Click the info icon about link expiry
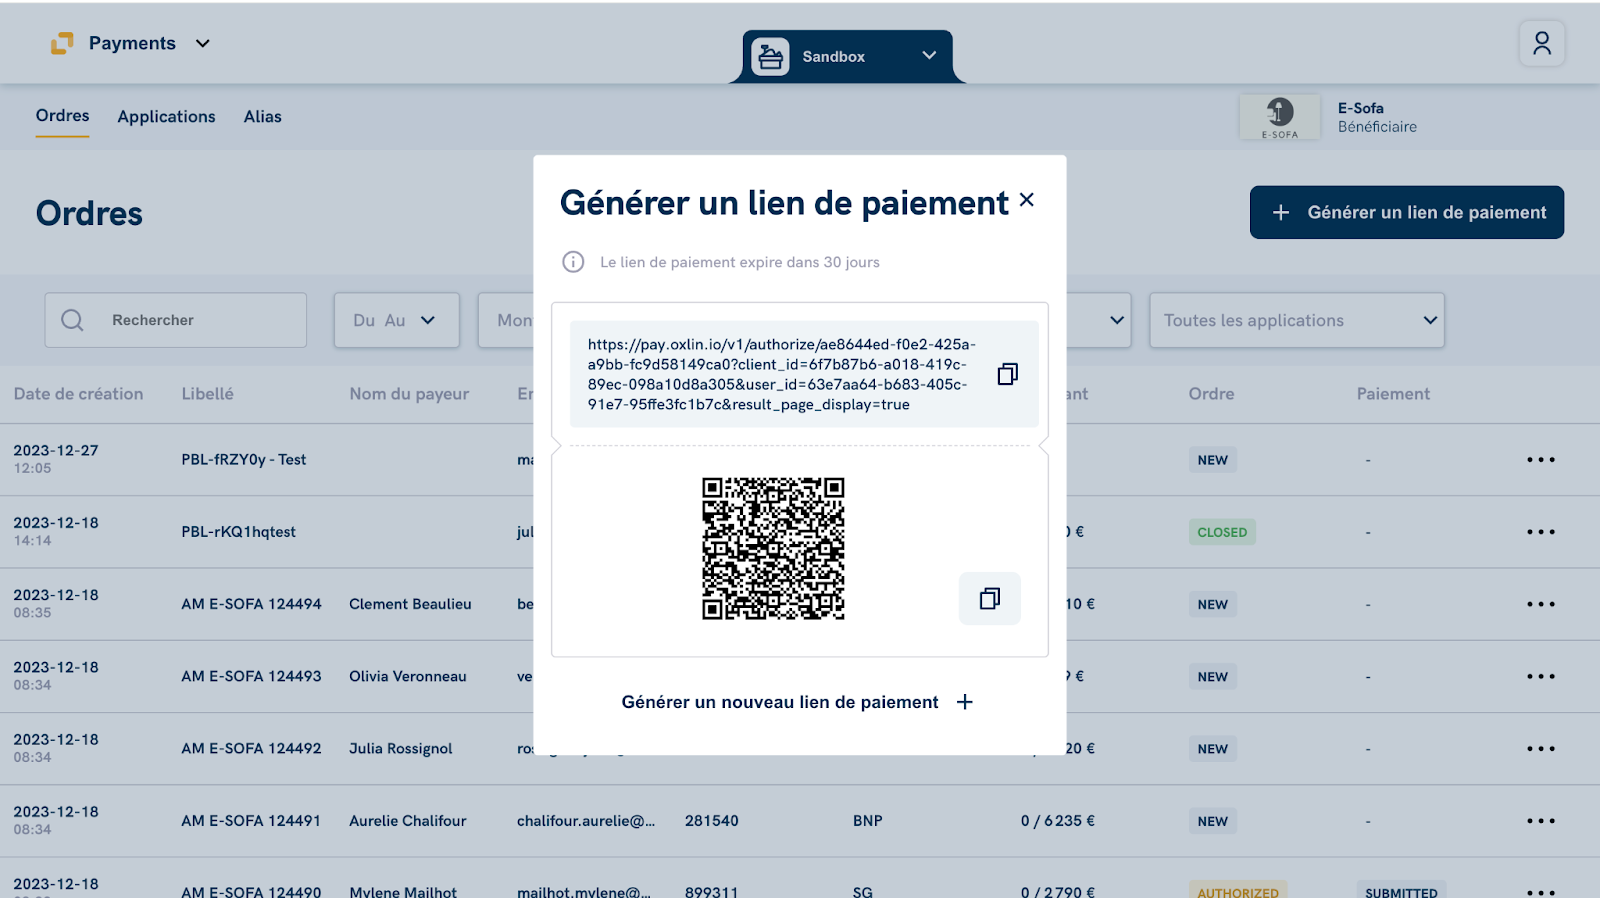Image resolution: width=1600 pixels, height=898 pixels. coord(573,262)
